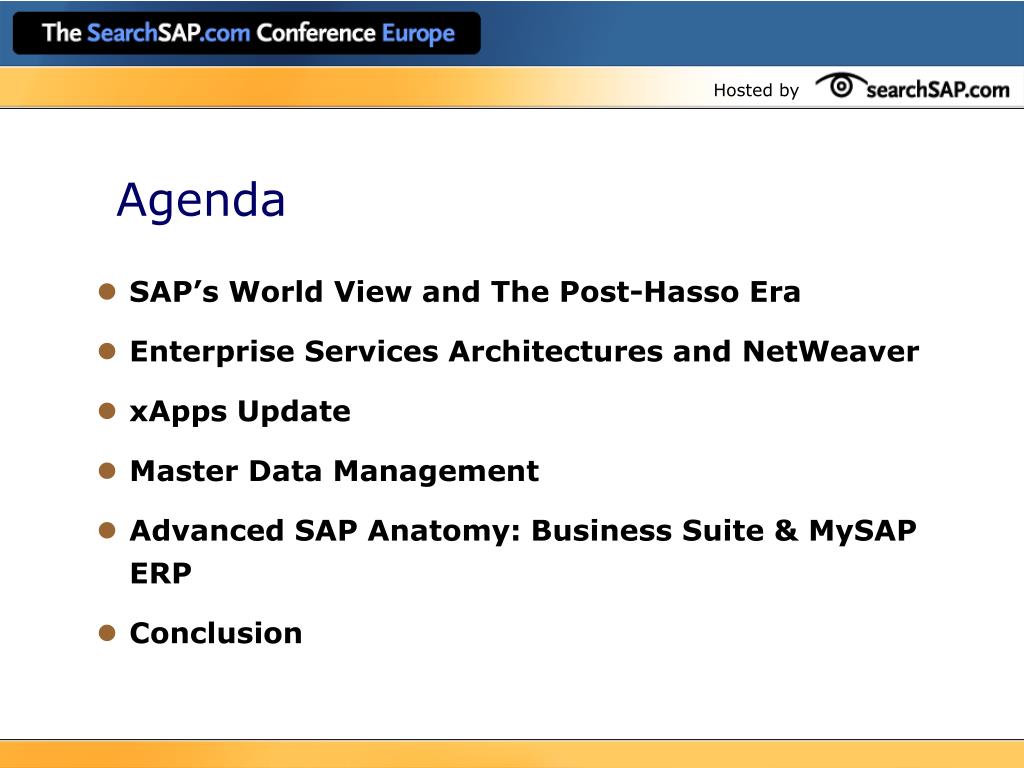Click the 'Master Data Management' agenda item
The height and width of the screenshot is (768, 1024).
[x=334, y=471]
